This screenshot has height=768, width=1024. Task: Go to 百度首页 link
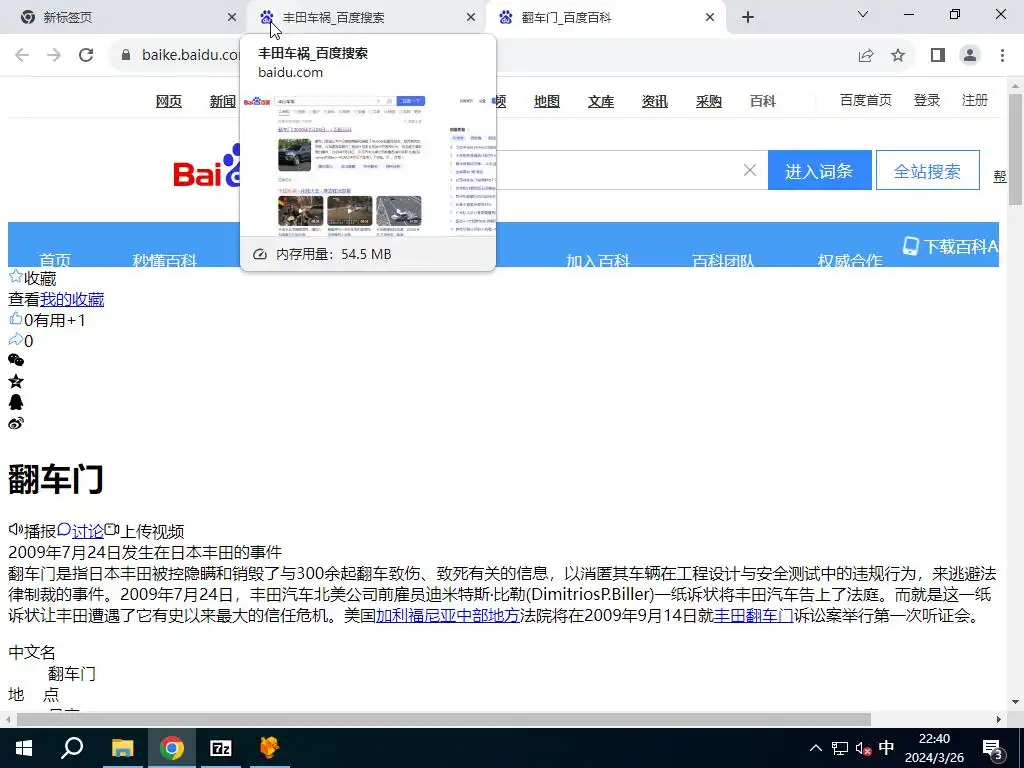(x=866, y=100)
